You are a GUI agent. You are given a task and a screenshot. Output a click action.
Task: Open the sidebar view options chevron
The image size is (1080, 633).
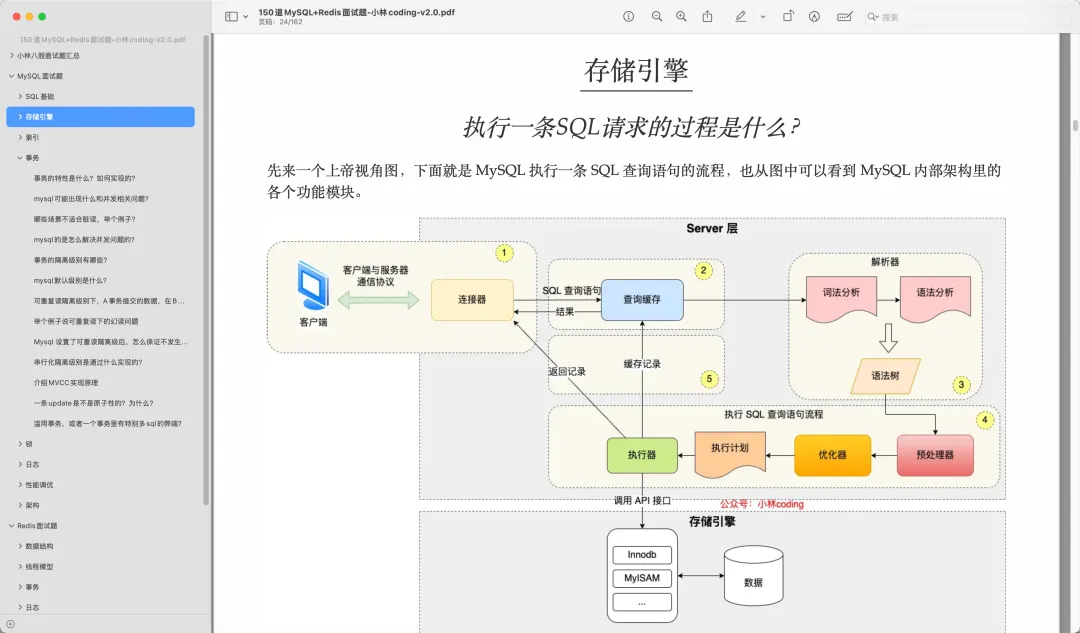(246, 16)
